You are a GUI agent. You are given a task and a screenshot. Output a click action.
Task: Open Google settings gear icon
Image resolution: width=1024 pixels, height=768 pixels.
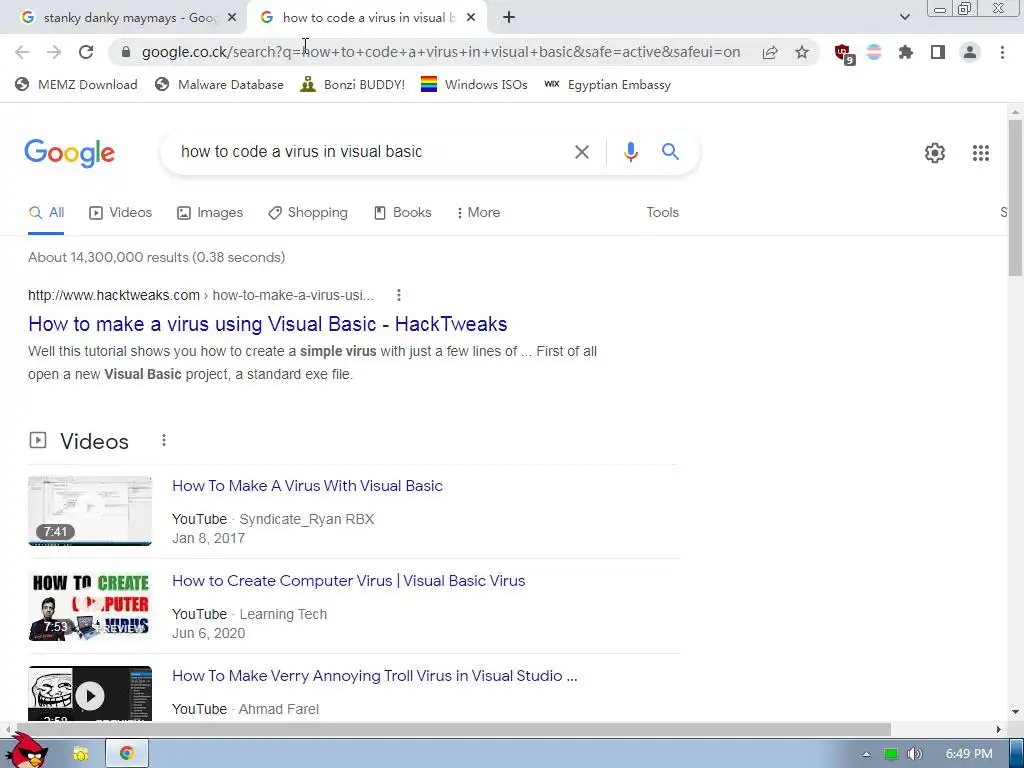click(935, 153)
